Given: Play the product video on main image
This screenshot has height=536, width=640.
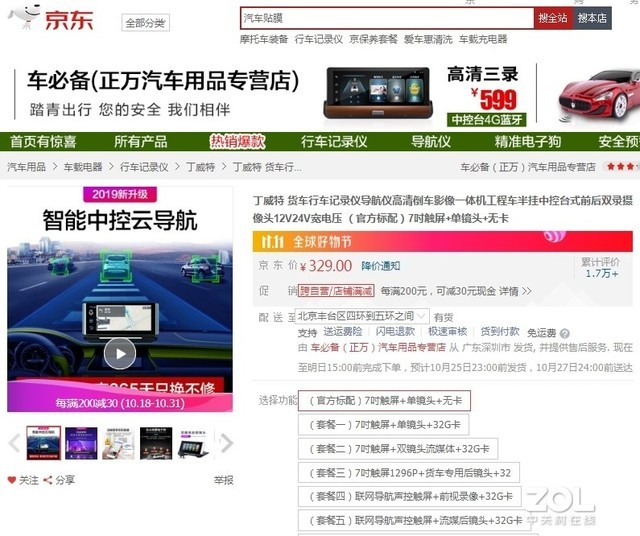Looking at the screenshot, I should click(x=120, y=354).
